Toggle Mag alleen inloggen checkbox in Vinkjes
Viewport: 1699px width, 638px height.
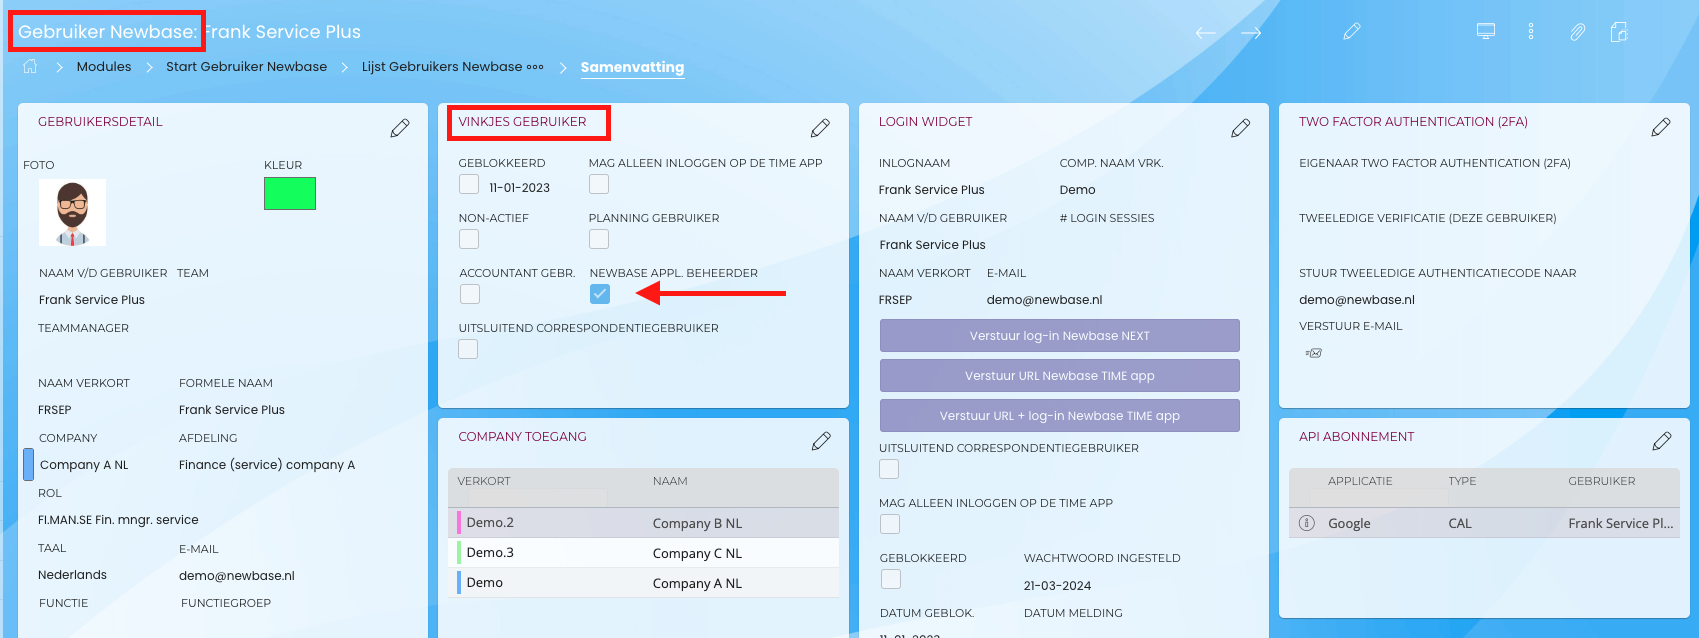pos(599,184)
